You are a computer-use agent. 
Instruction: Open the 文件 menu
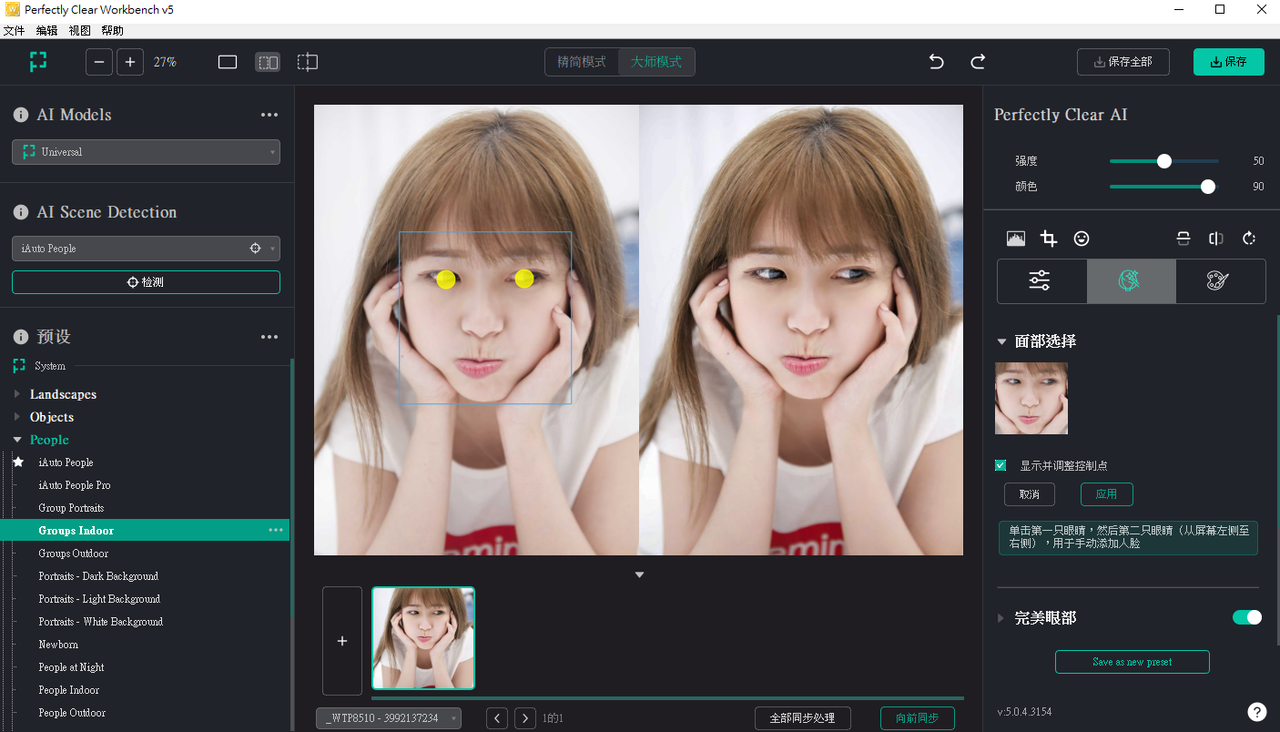click(x=14, y=31)
